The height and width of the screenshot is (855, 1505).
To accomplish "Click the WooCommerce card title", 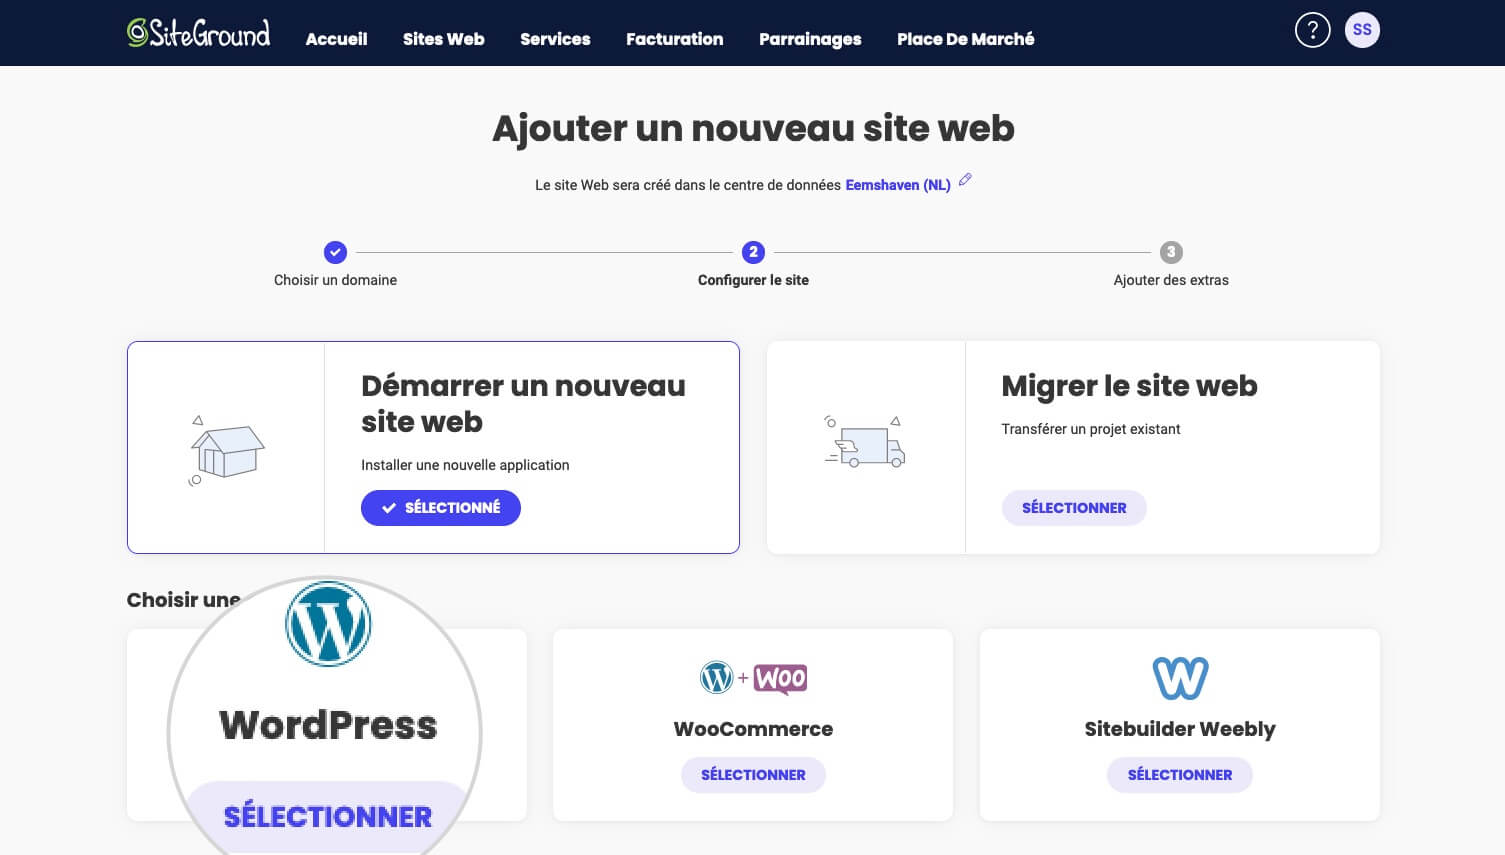I will (x=753, y=729).
